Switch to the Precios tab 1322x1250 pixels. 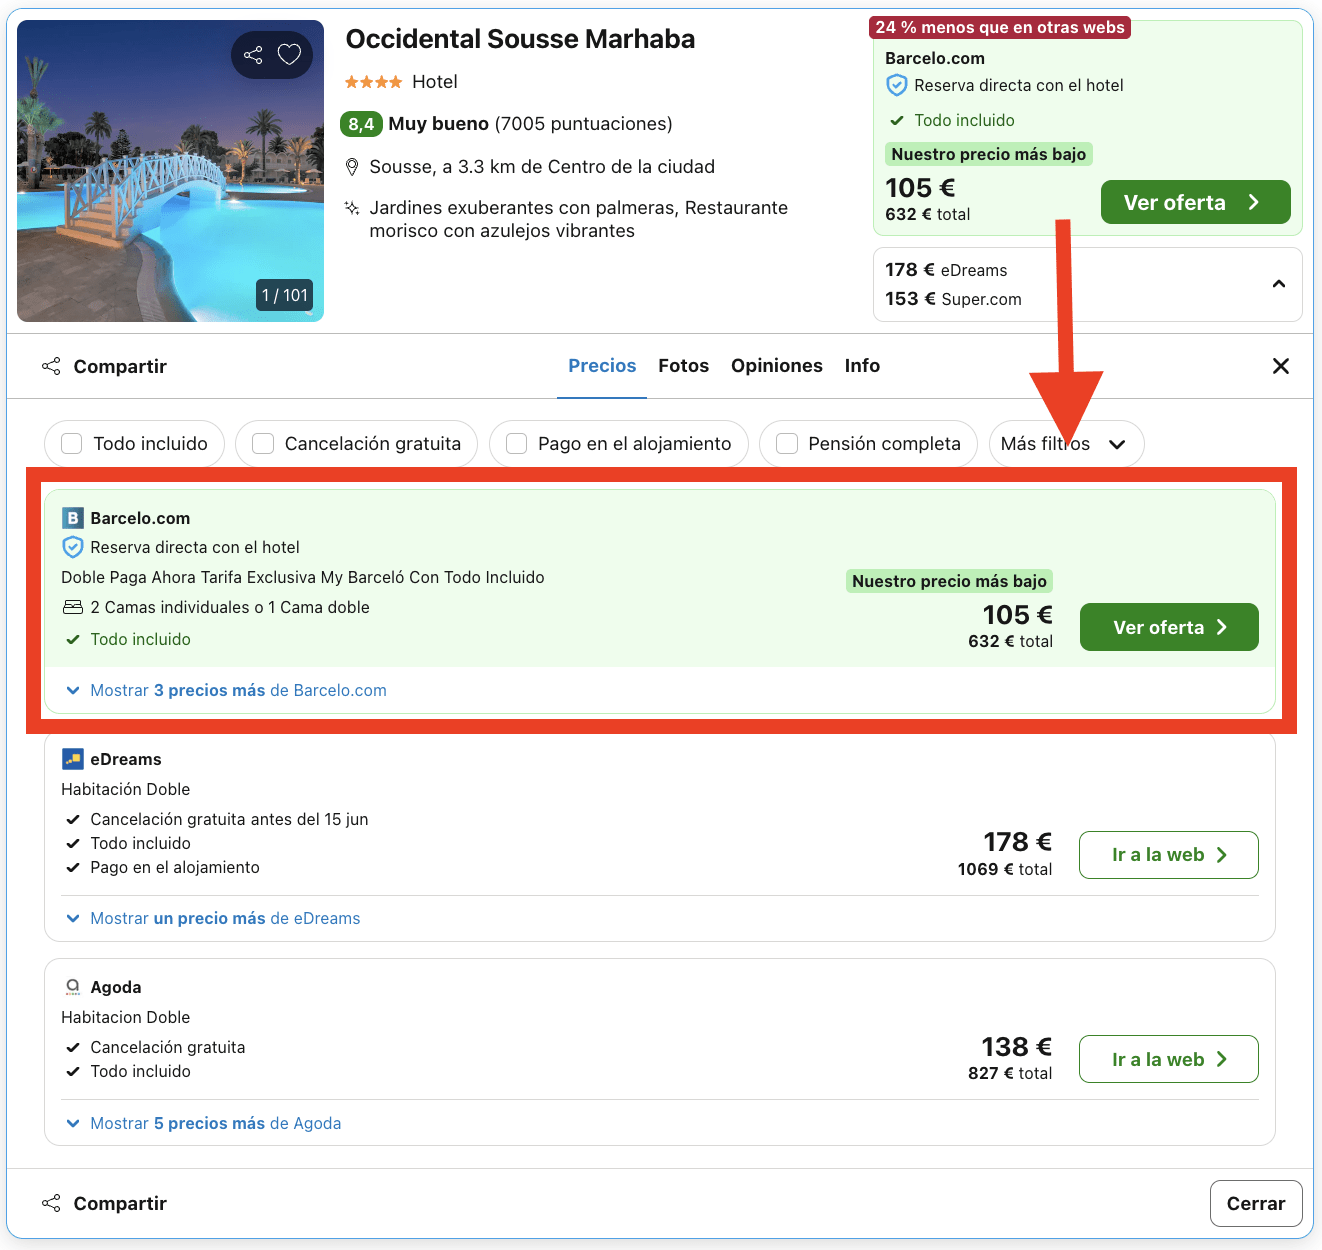click(x=602, y=366)
